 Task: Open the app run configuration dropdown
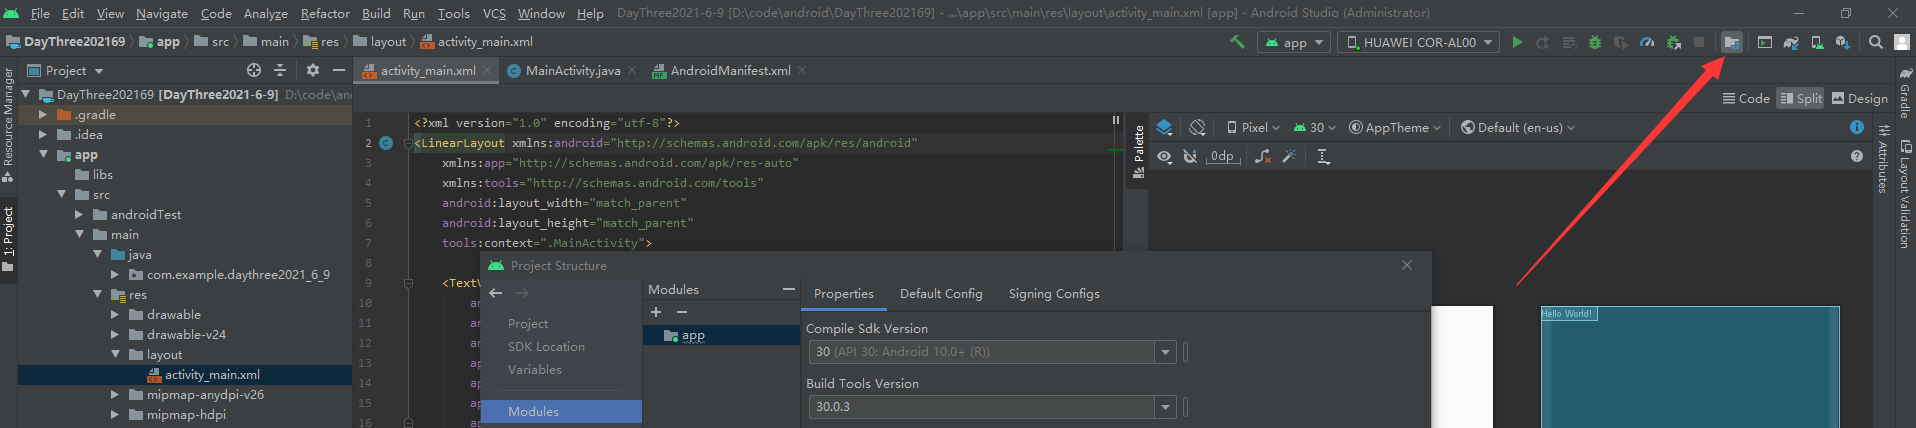point(1294,42)
